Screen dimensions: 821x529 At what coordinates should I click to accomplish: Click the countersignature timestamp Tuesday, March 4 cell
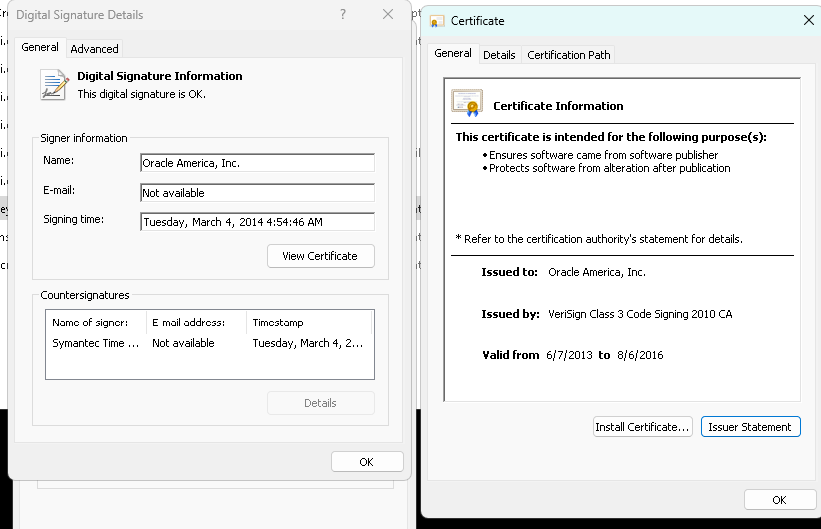[x=308, y=343]
